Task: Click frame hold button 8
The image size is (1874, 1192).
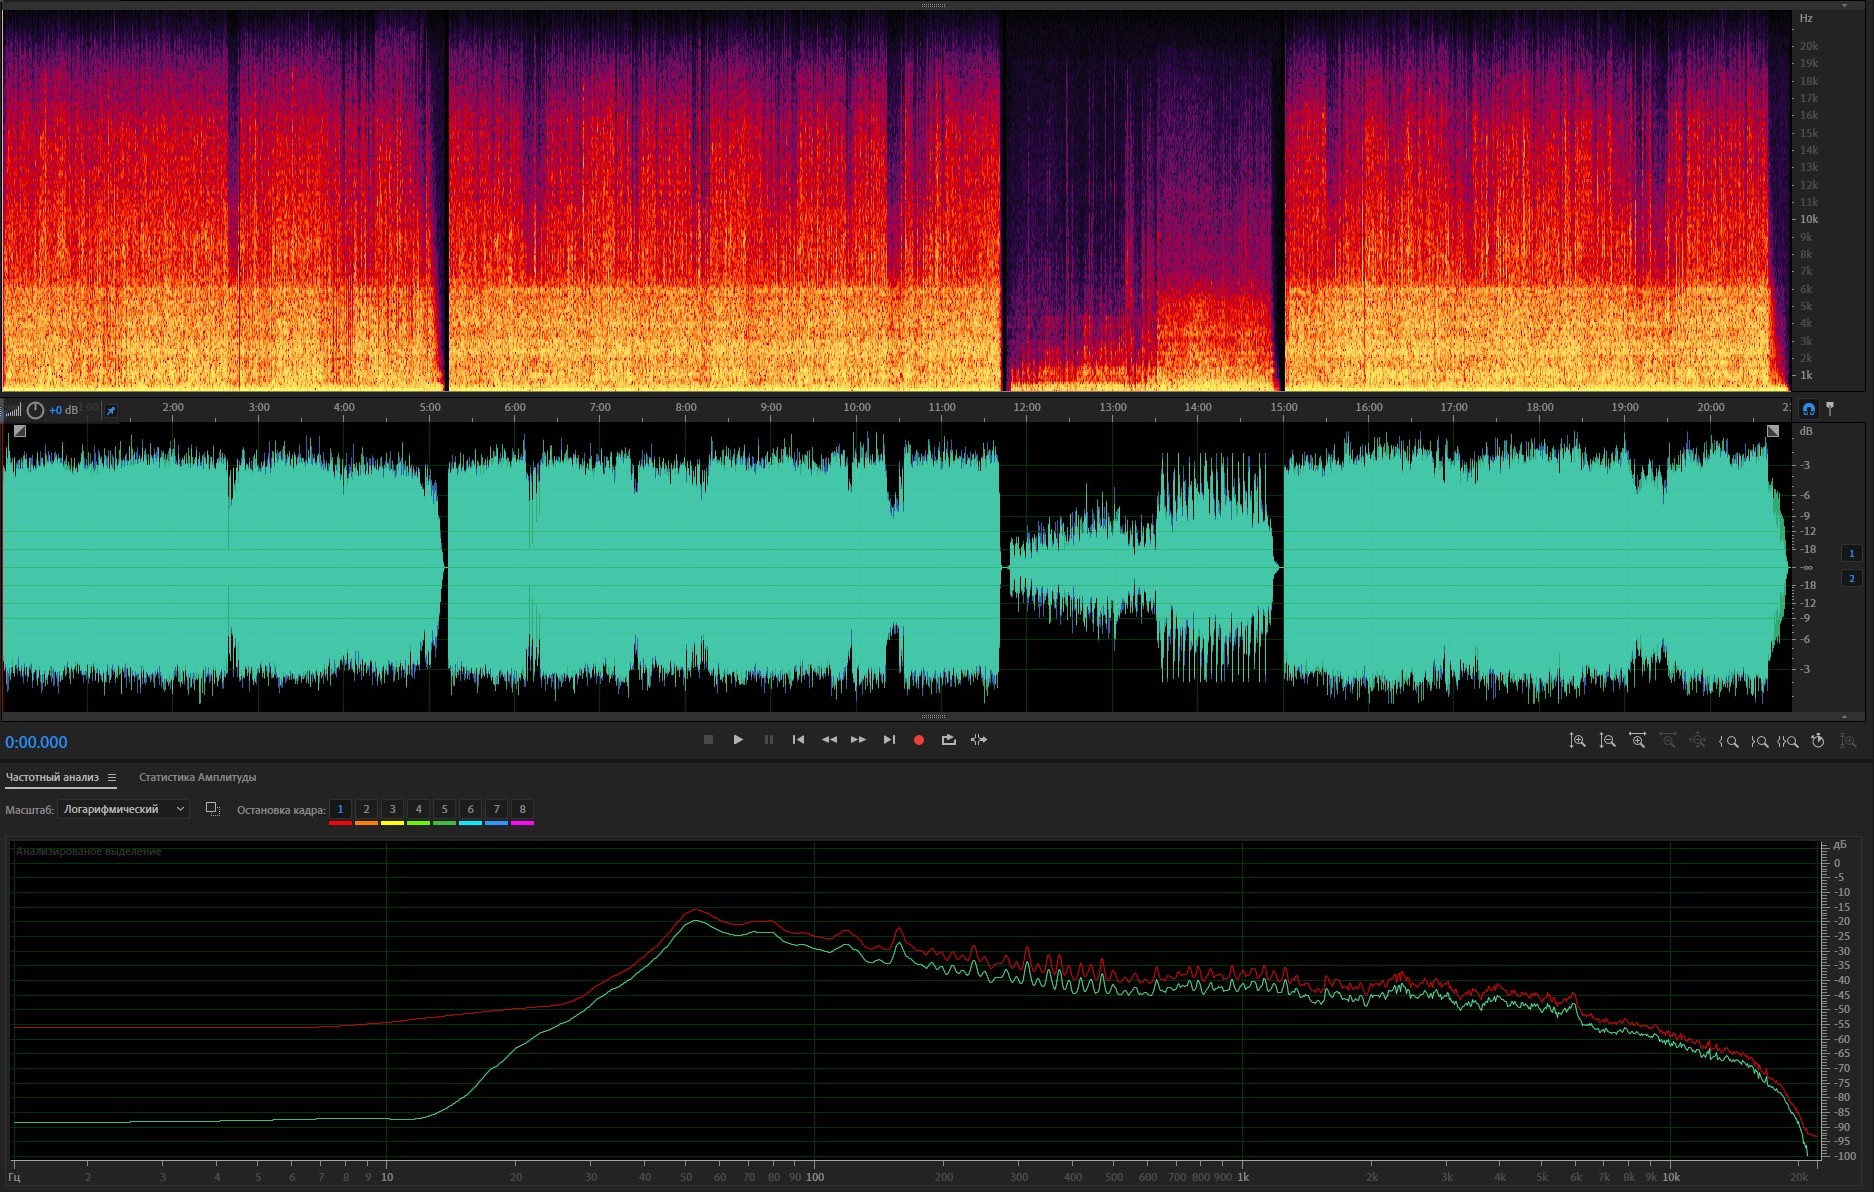Action: (522, 809)
